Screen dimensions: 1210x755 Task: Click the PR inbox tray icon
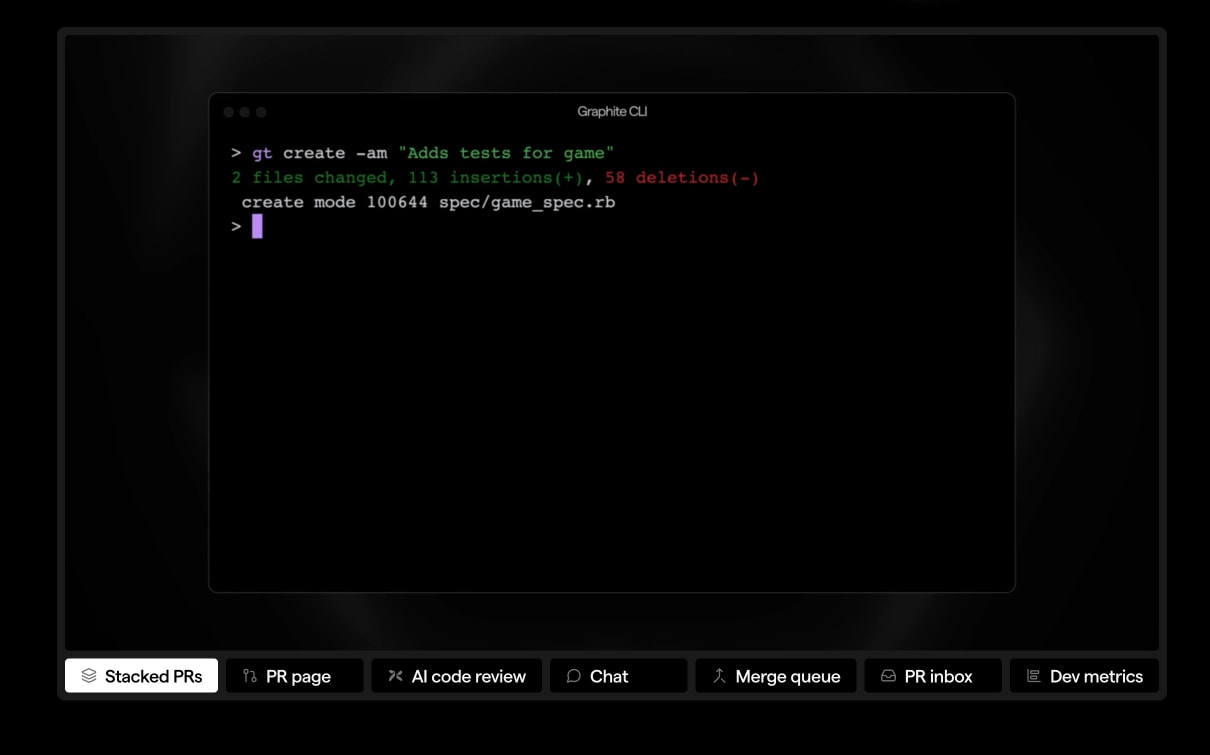(888, 676)
